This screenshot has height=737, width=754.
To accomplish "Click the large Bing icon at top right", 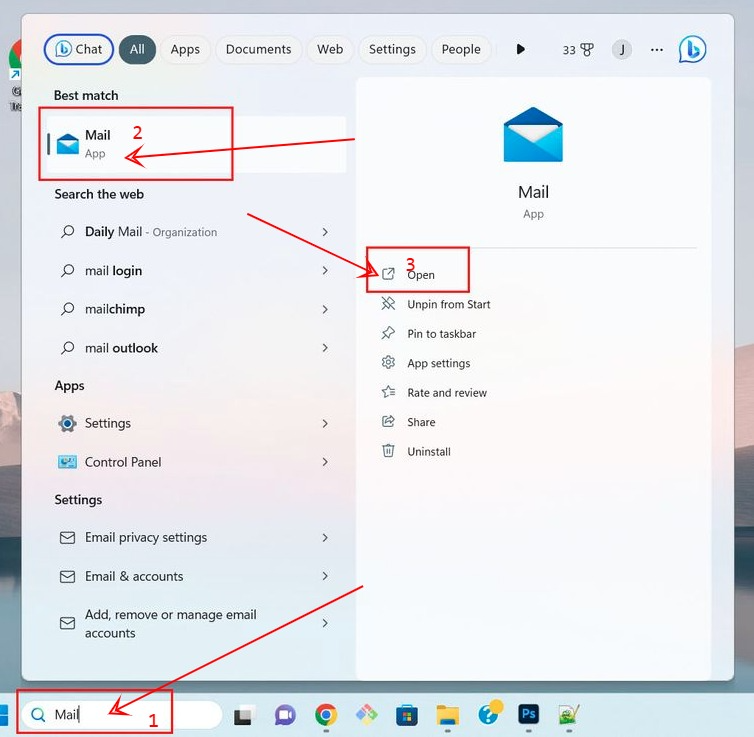I will point(692,49).
